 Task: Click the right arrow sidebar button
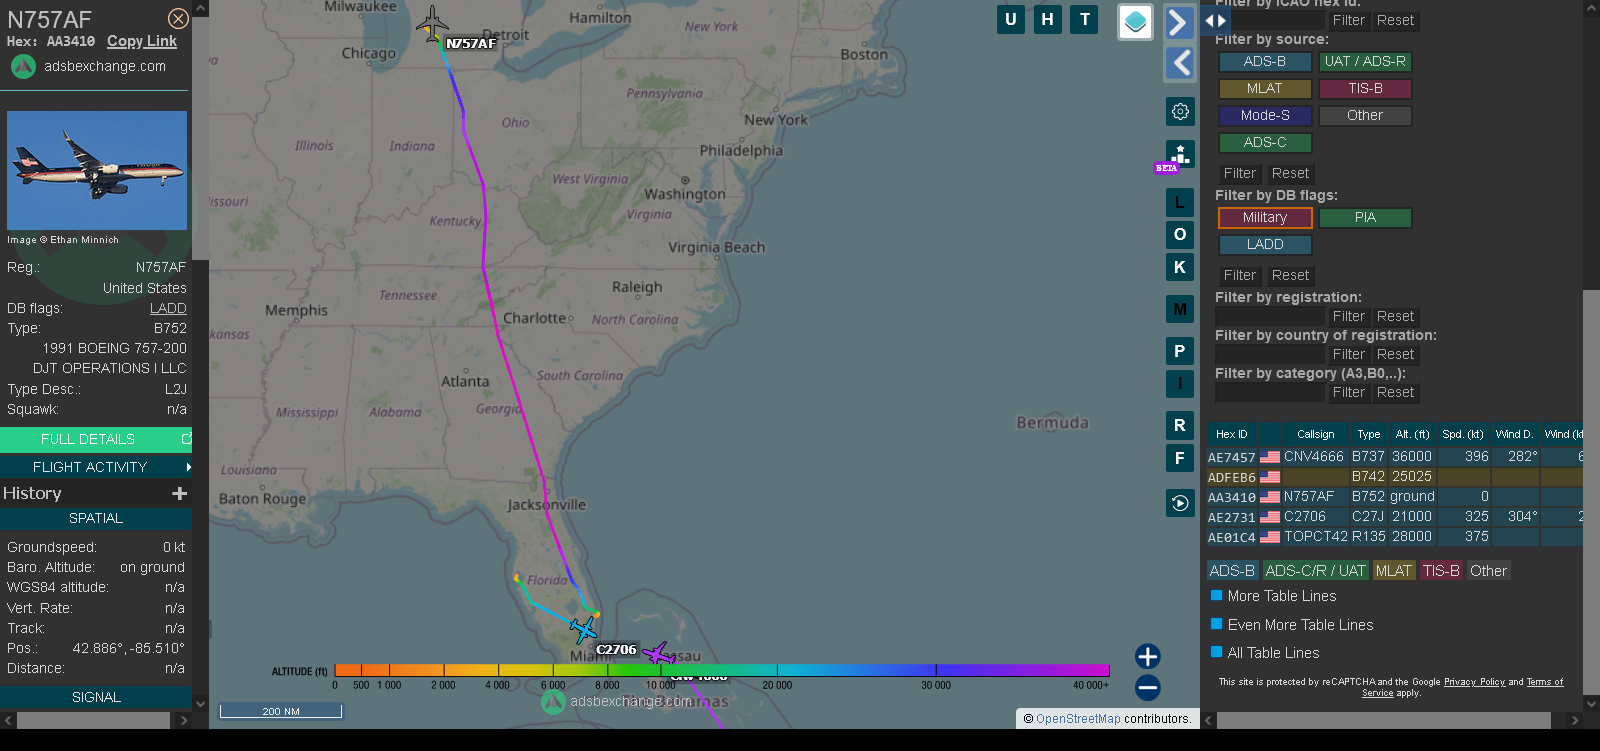click(x=1180, y=23)
